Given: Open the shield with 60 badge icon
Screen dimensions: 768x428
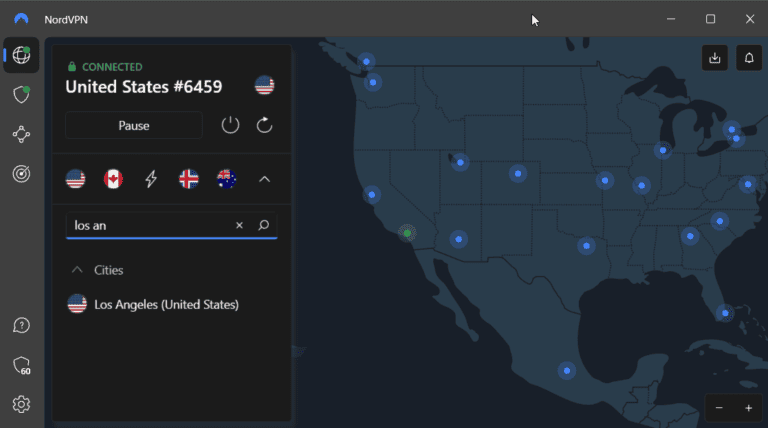Looking at the screenshot, I should click(x=22, y=365).
